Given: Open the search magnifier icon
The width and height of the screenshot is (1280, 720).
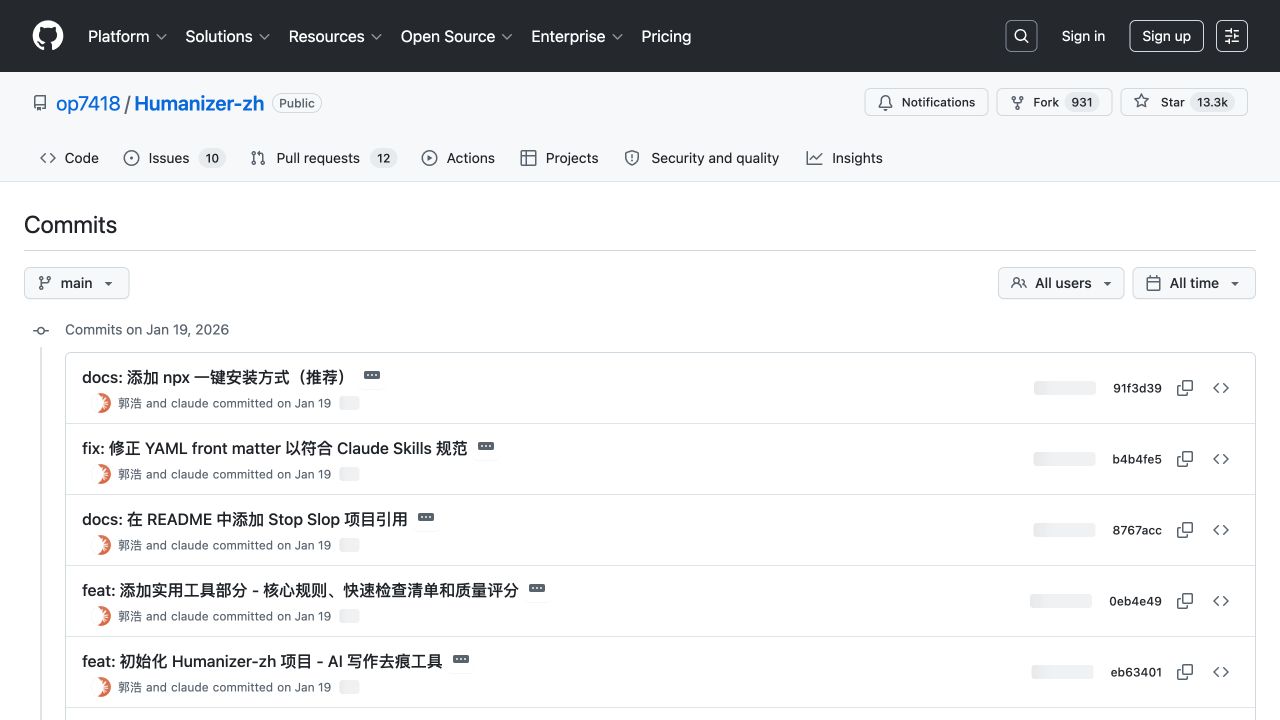Looking at the screenshot, I should tap(1021, 36).
